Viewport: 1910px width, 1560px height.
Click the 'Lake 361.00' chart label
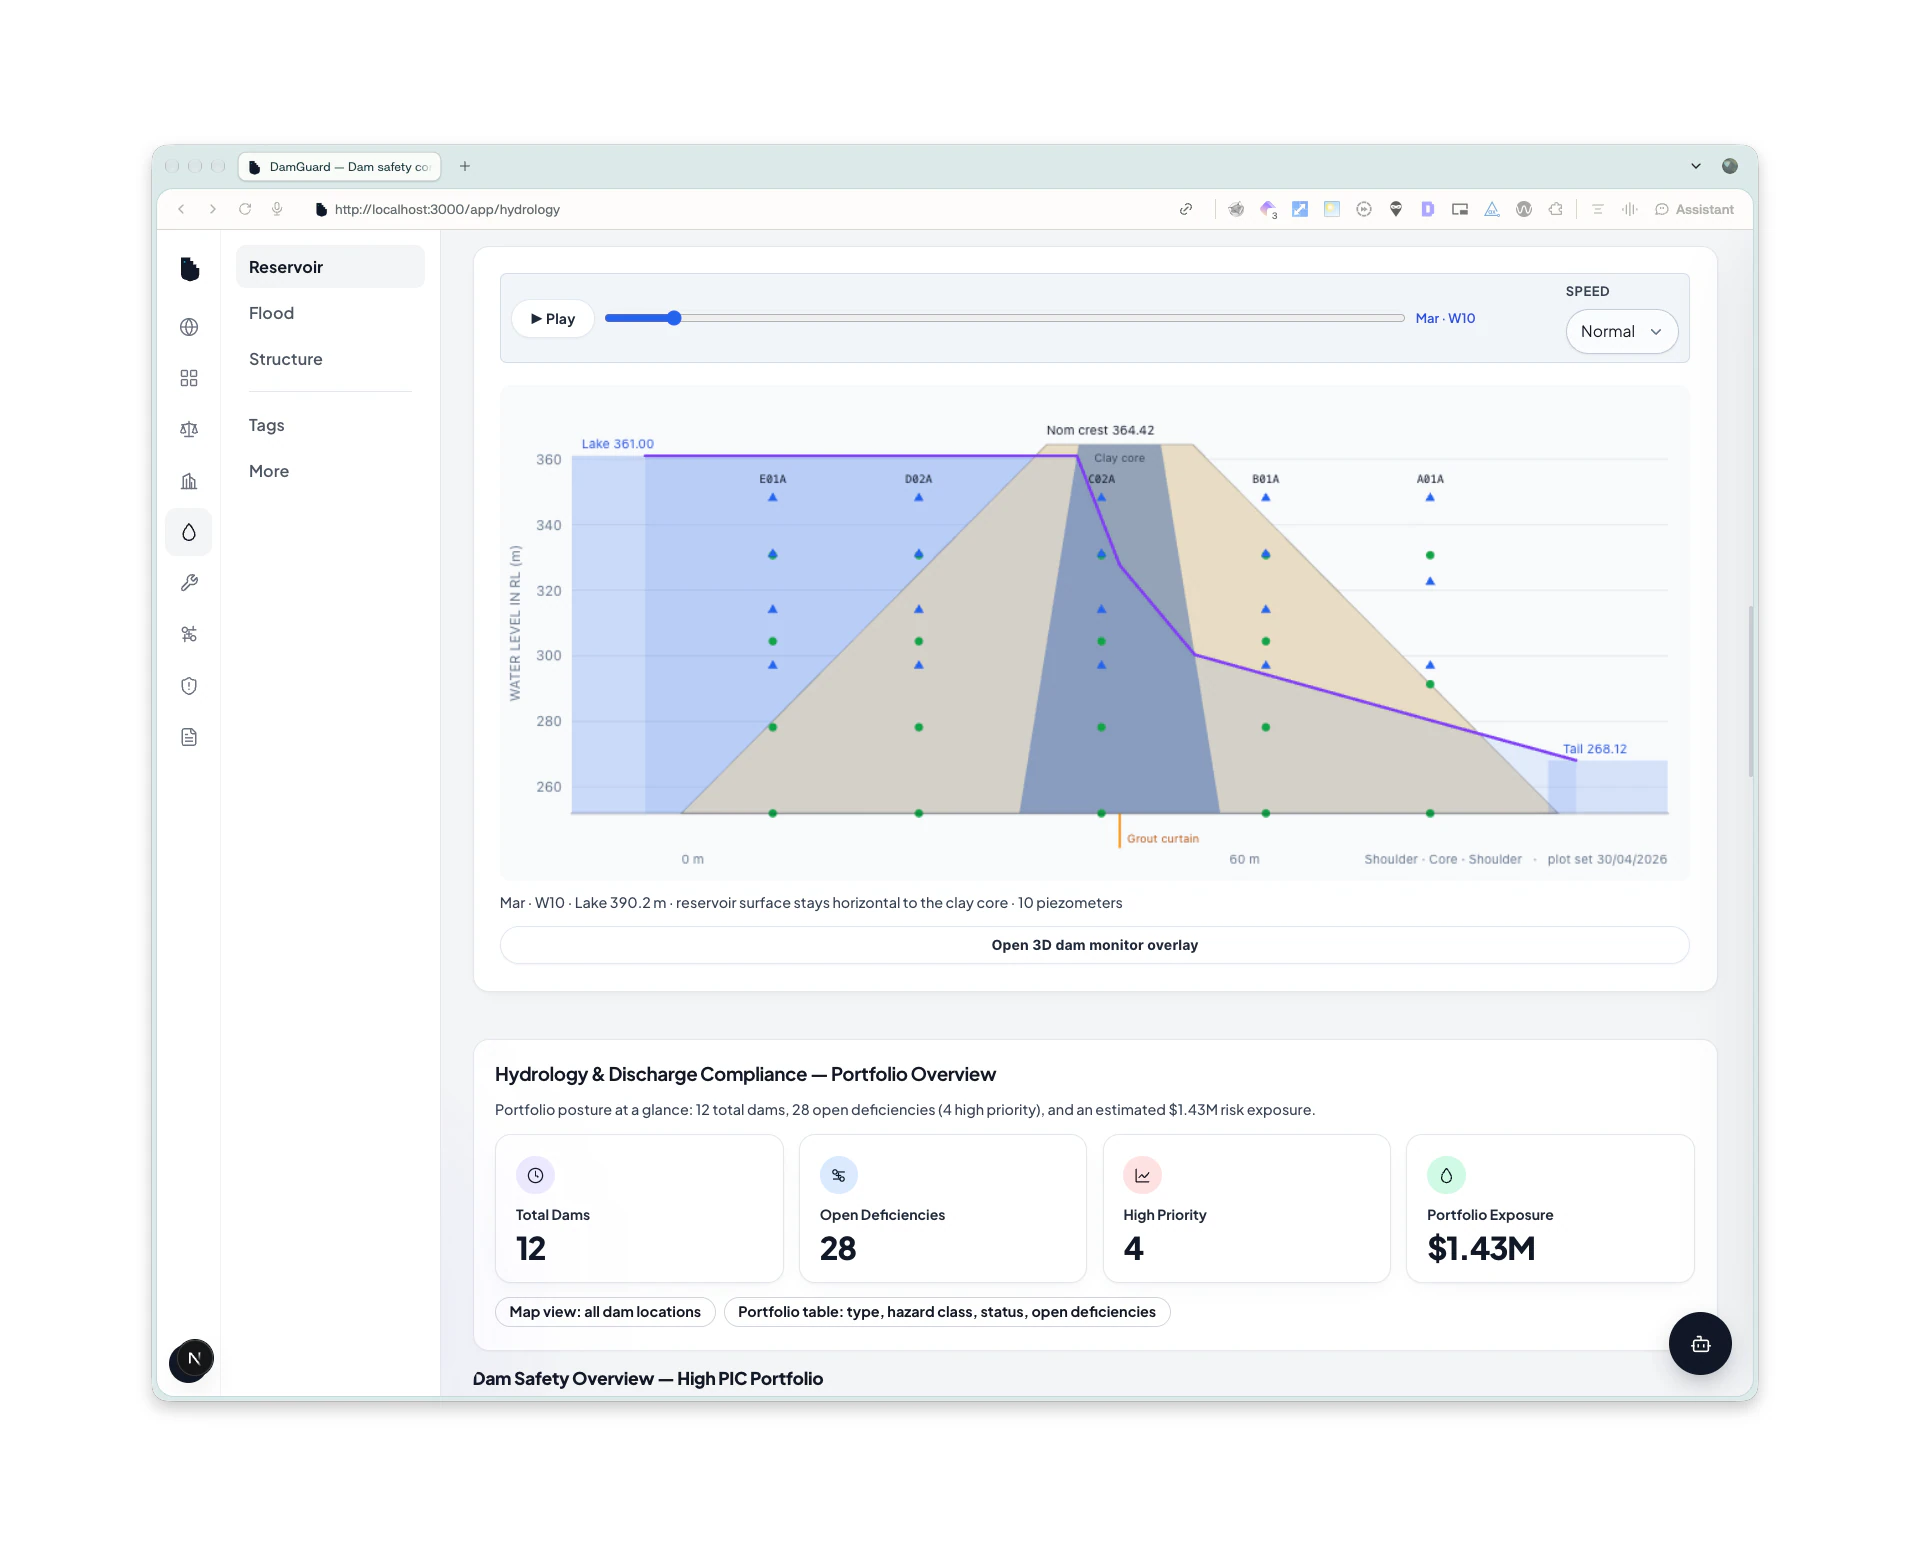coord(617,444)
